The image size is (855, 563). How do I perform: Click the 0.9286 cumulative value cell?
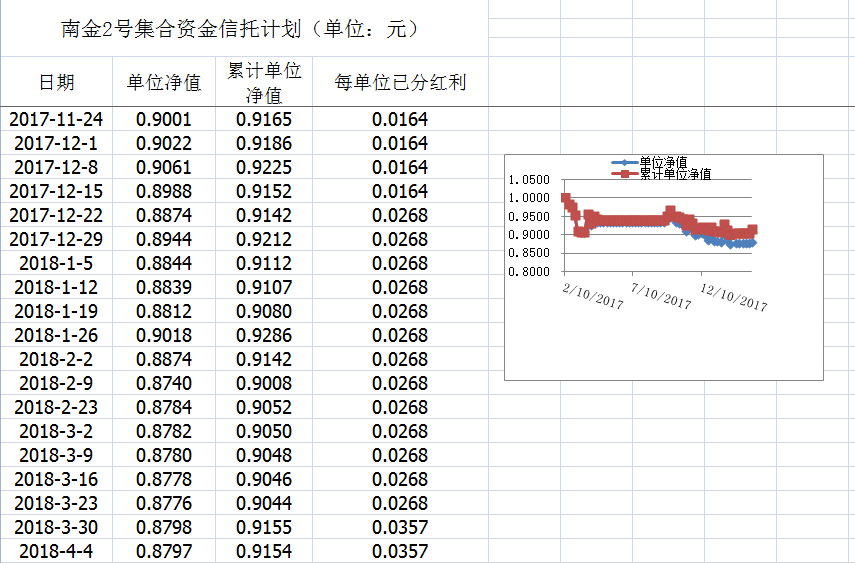click(264, 335)
